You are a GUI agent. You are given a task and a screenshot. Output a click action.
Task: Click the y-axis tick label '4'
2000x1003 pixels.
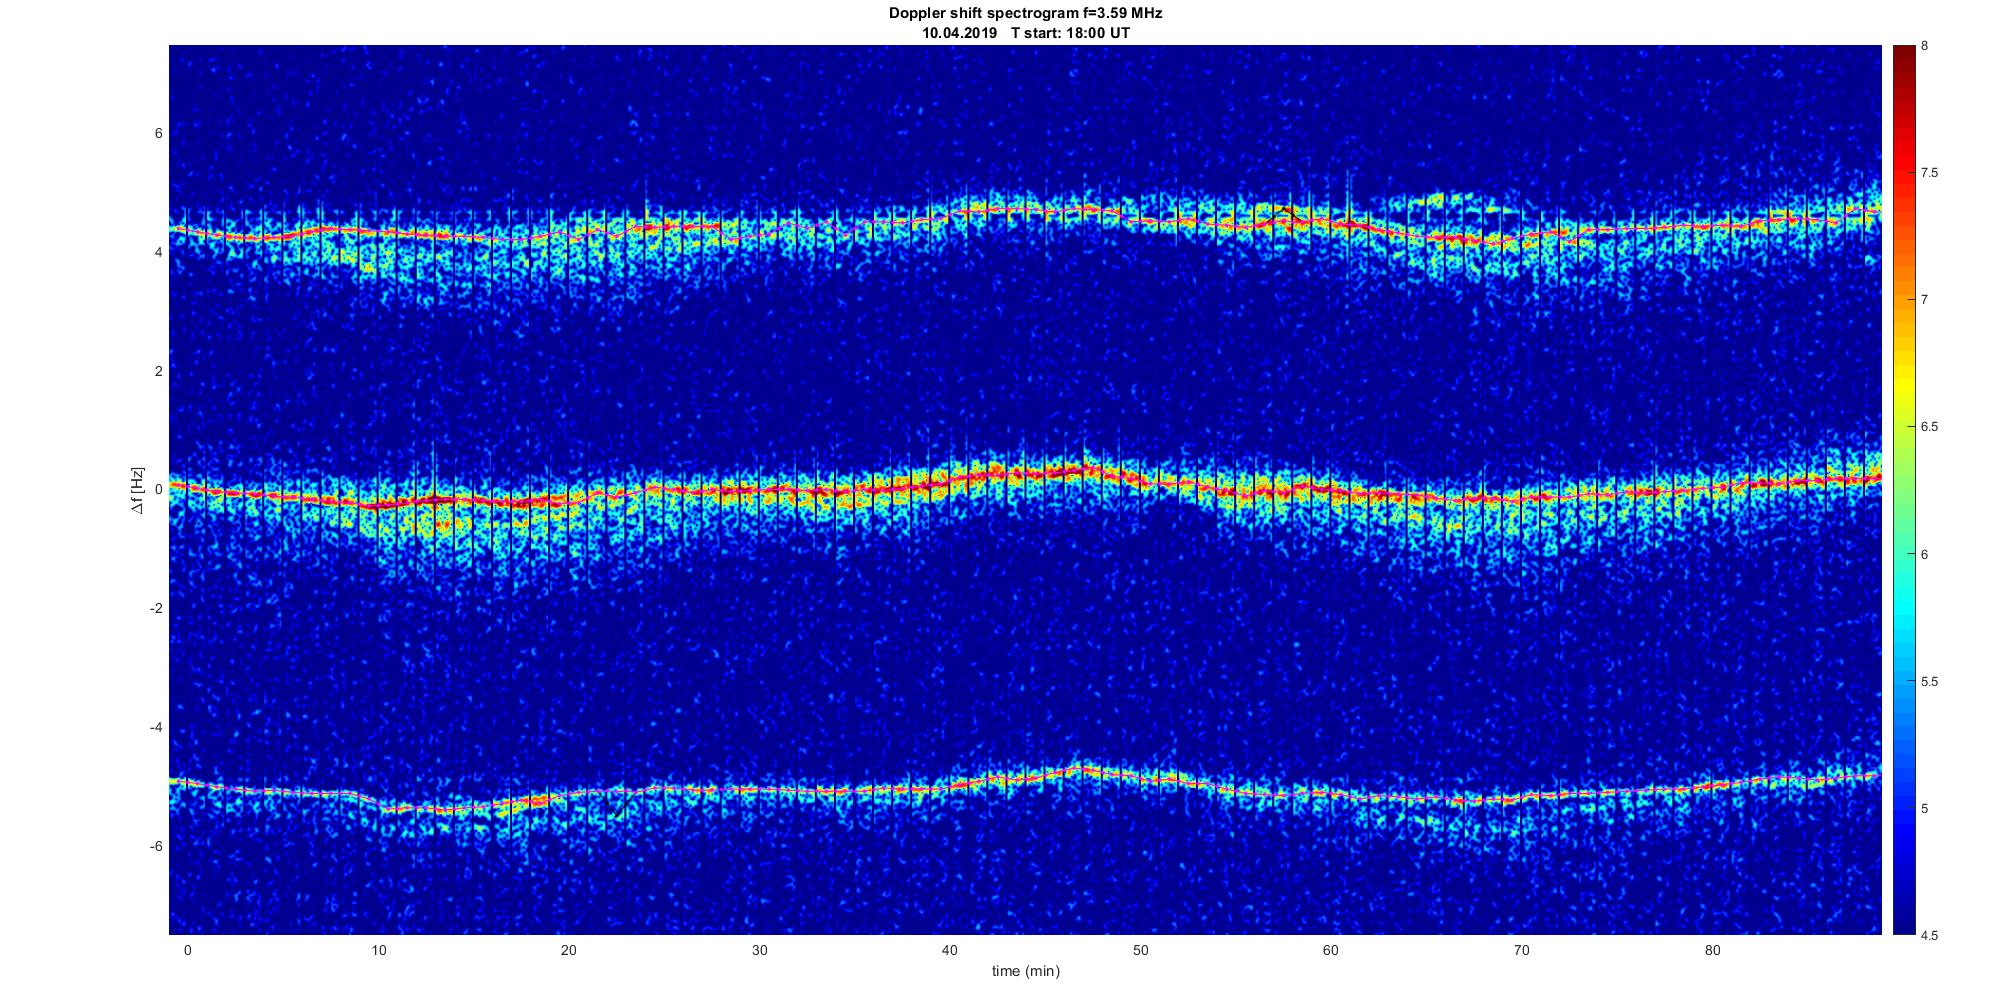pos(159,253)
